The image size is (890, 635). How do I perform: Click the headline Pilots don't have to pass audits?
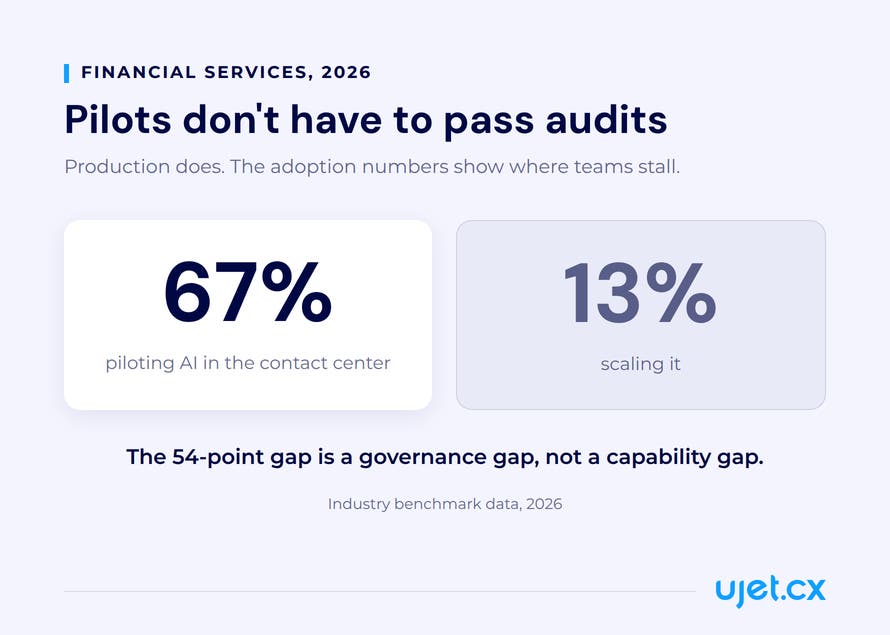pos(366,120)
